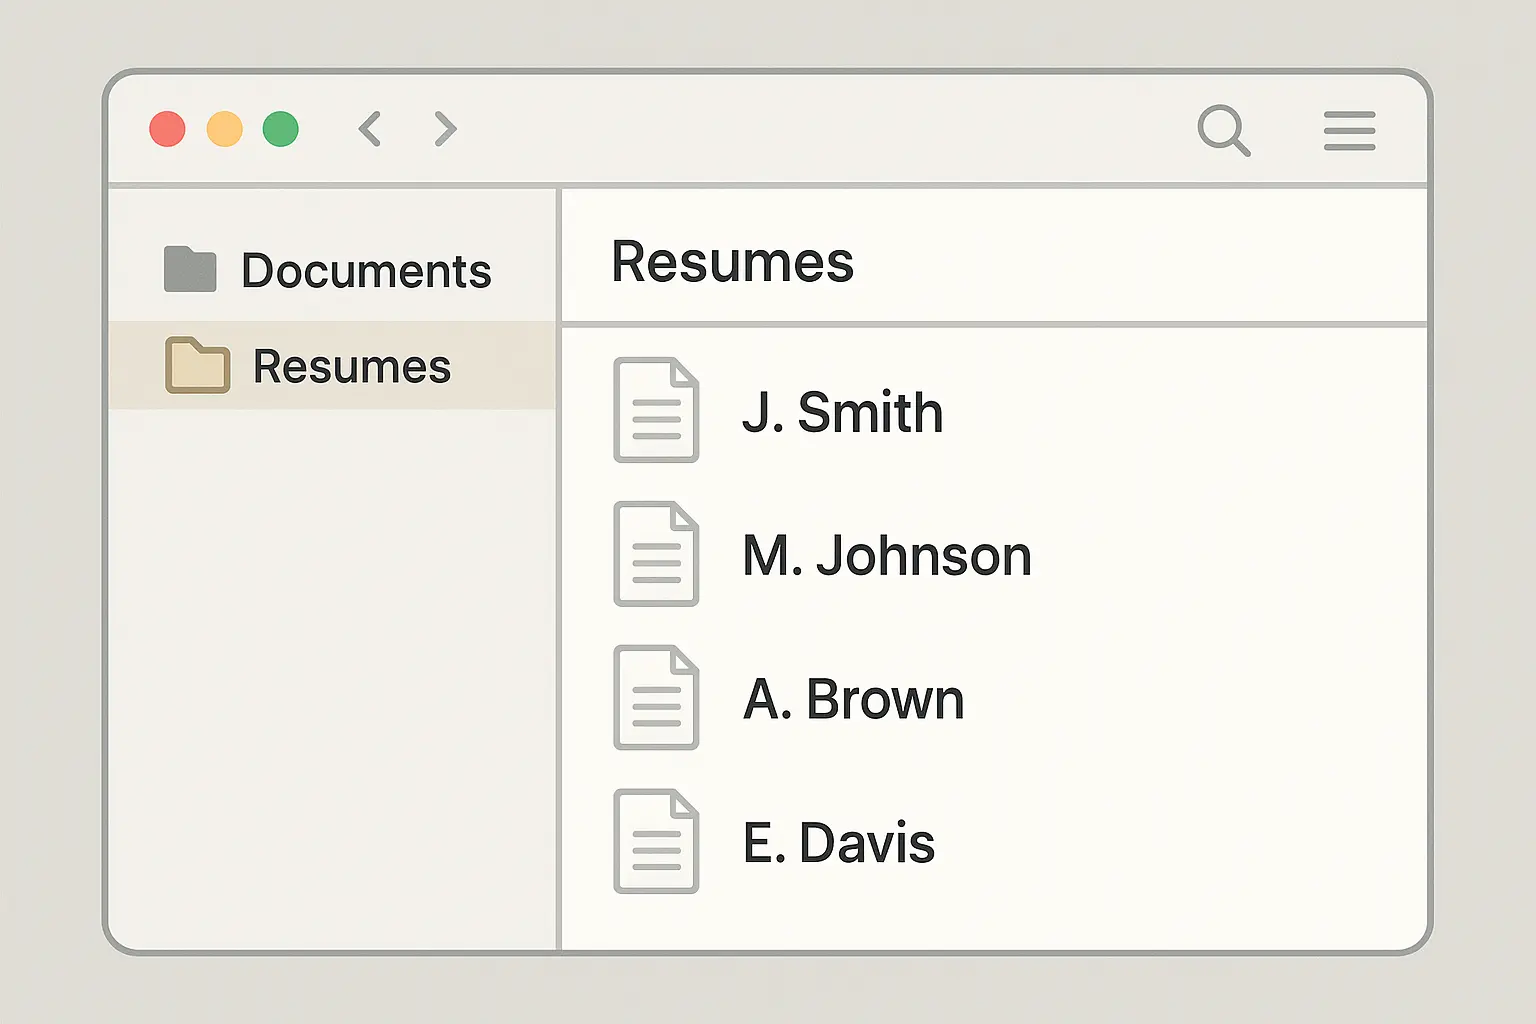1536x1024 pixels.
Task: Select the J. Smith document icon
Action: click(x=656, y=410)
